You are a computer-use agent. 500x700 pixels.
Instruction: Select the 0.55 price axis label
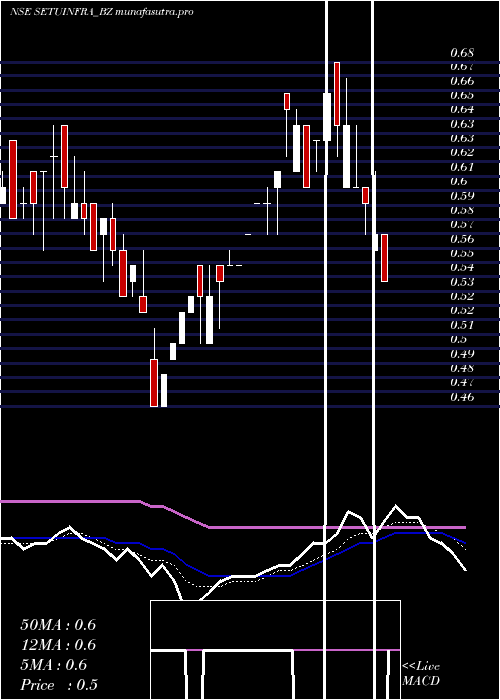click(462, 253)
